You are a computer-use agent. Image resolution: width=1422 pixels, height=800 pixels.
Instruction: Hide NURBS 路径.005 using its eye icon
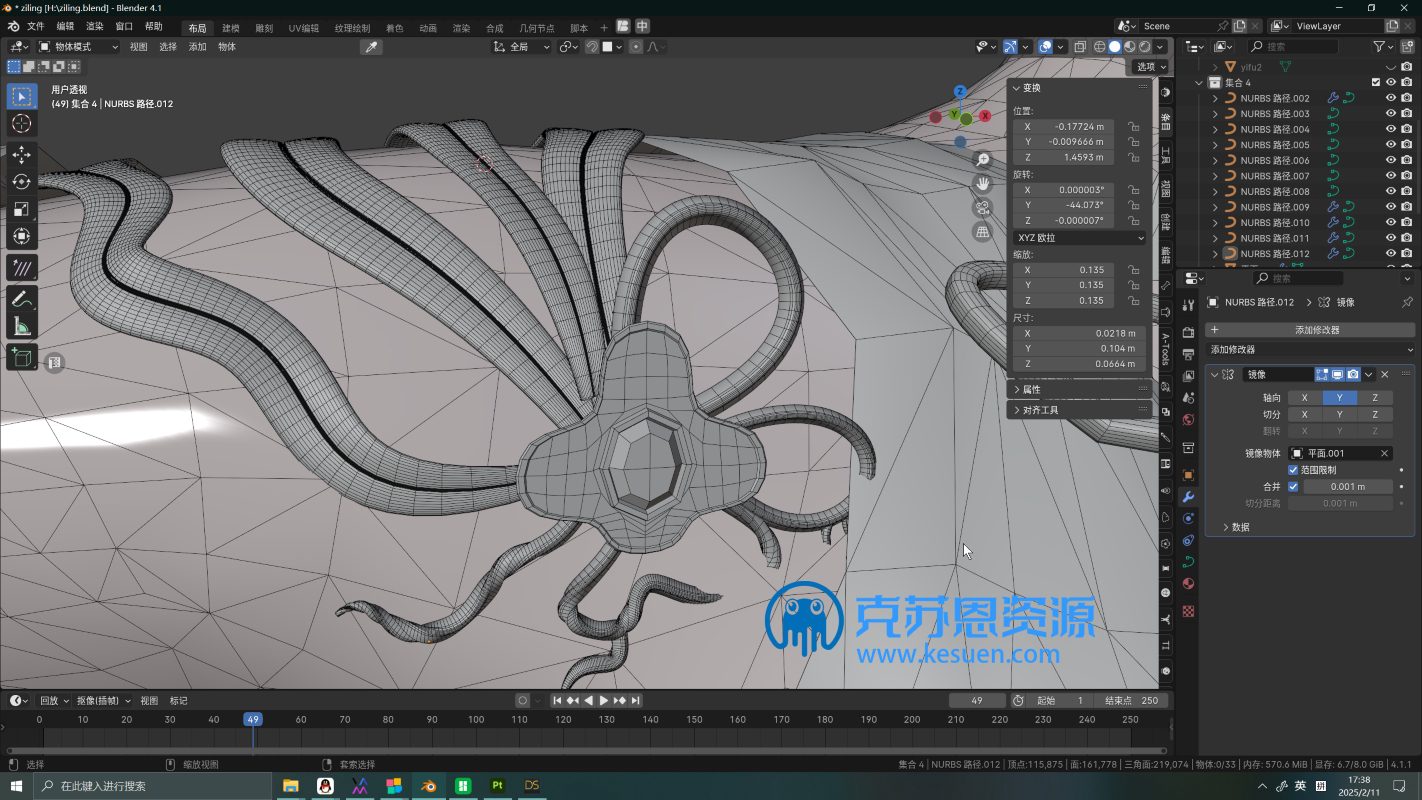tap(1390, 145)
